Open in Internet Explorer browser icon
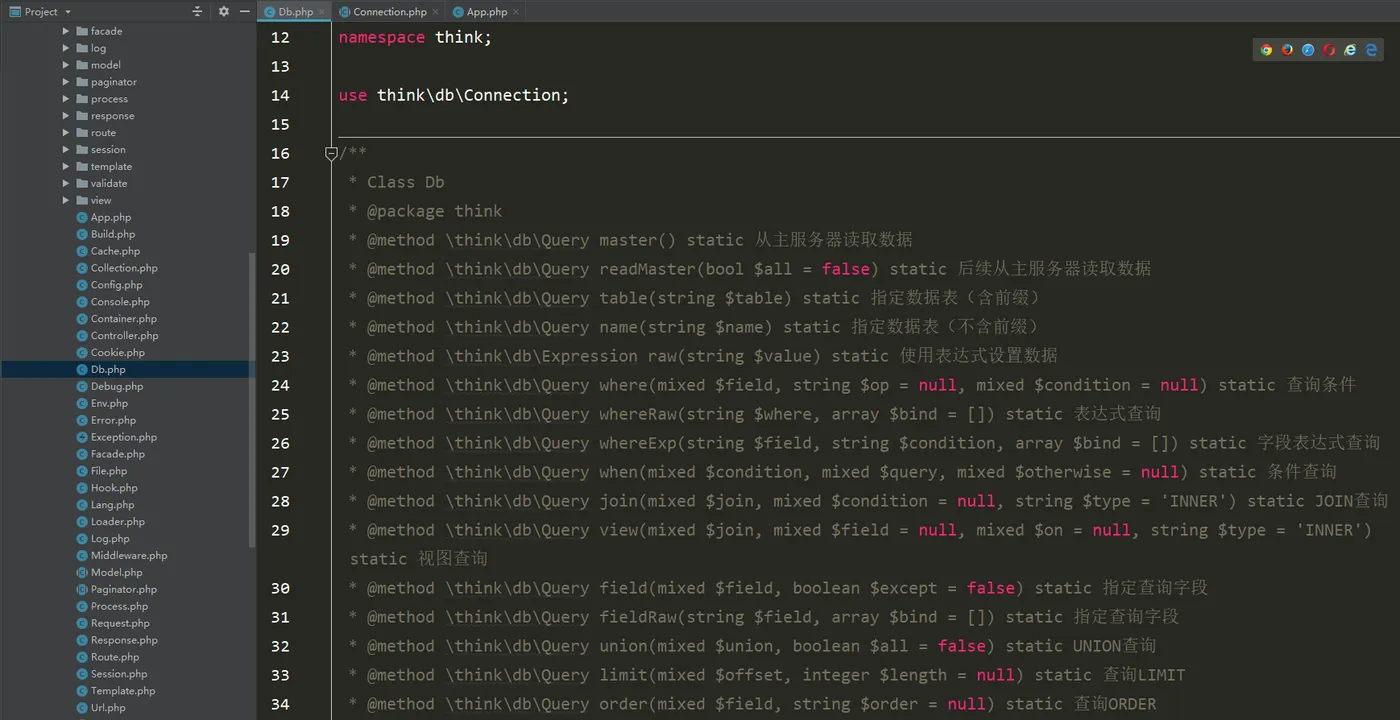This screenshot has width=1400, height=720. (1350, 49)
